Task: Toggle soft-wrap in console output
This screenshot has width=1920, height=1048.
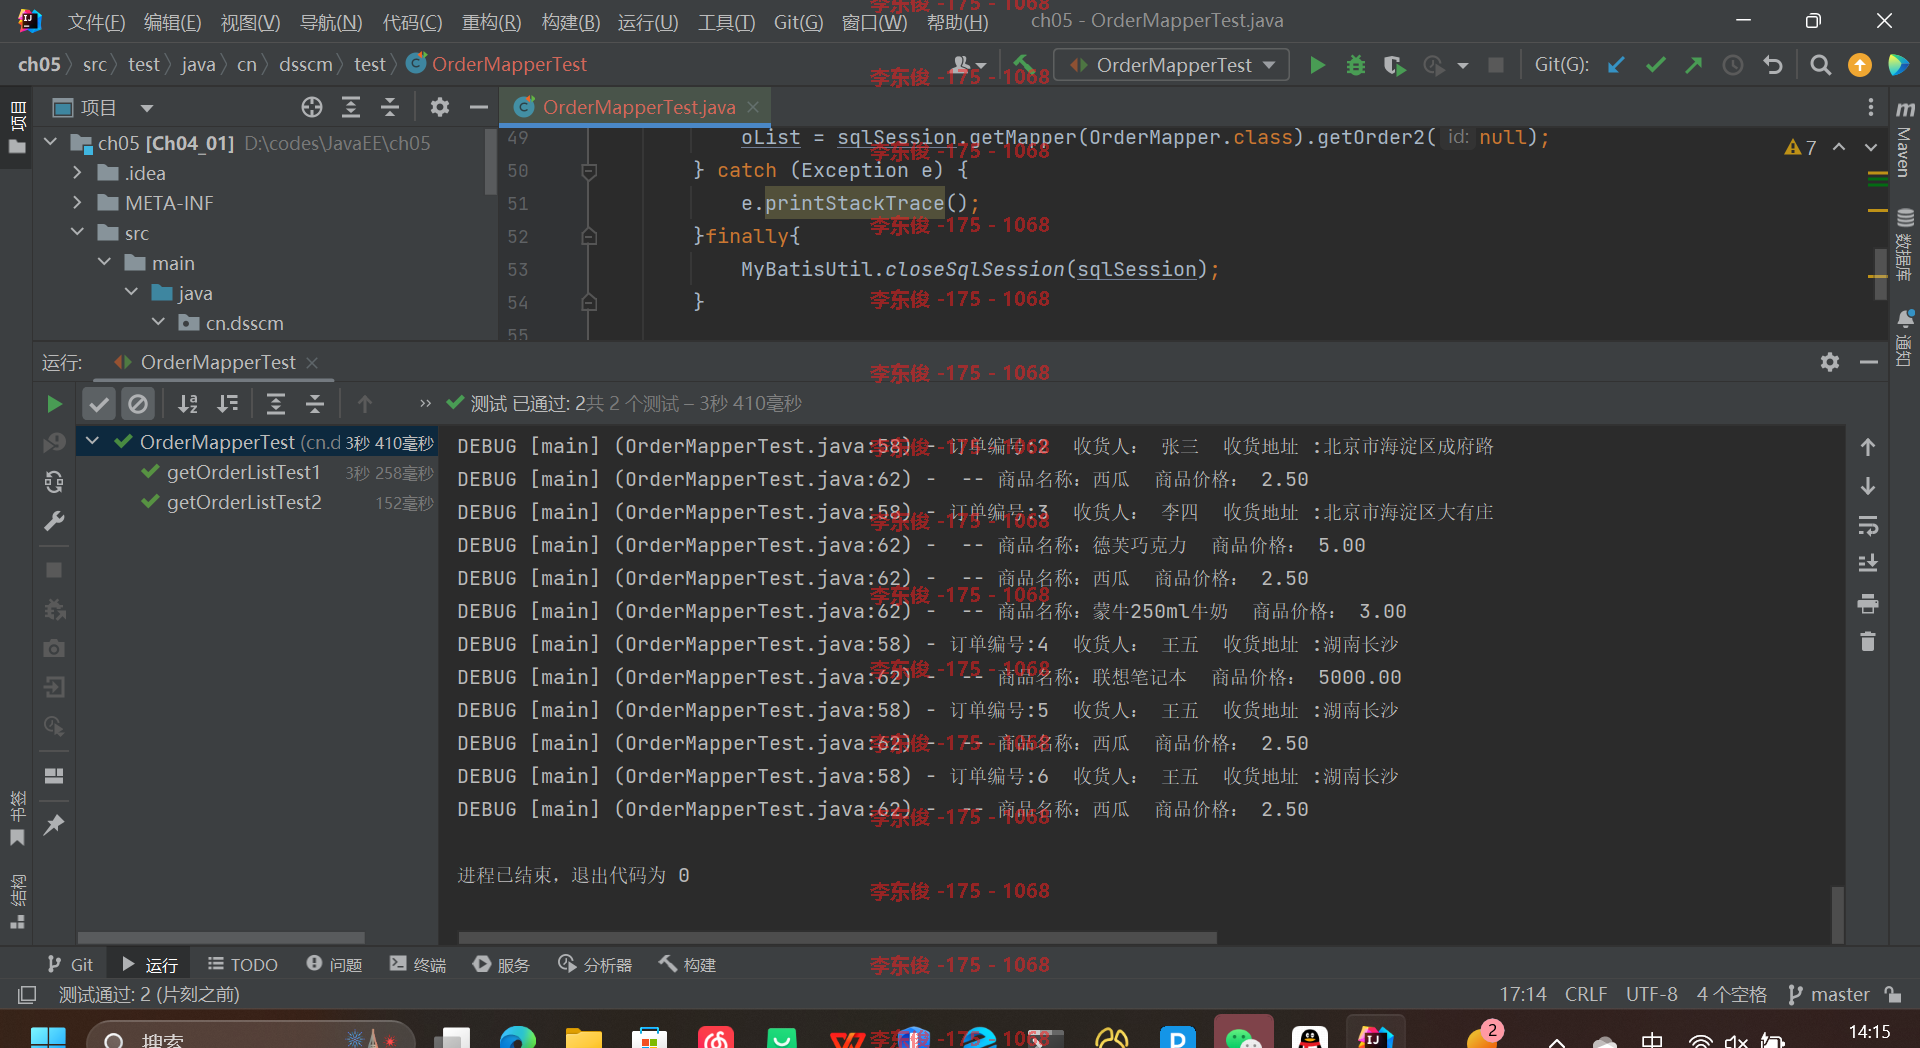Action: click(1868, 525)
